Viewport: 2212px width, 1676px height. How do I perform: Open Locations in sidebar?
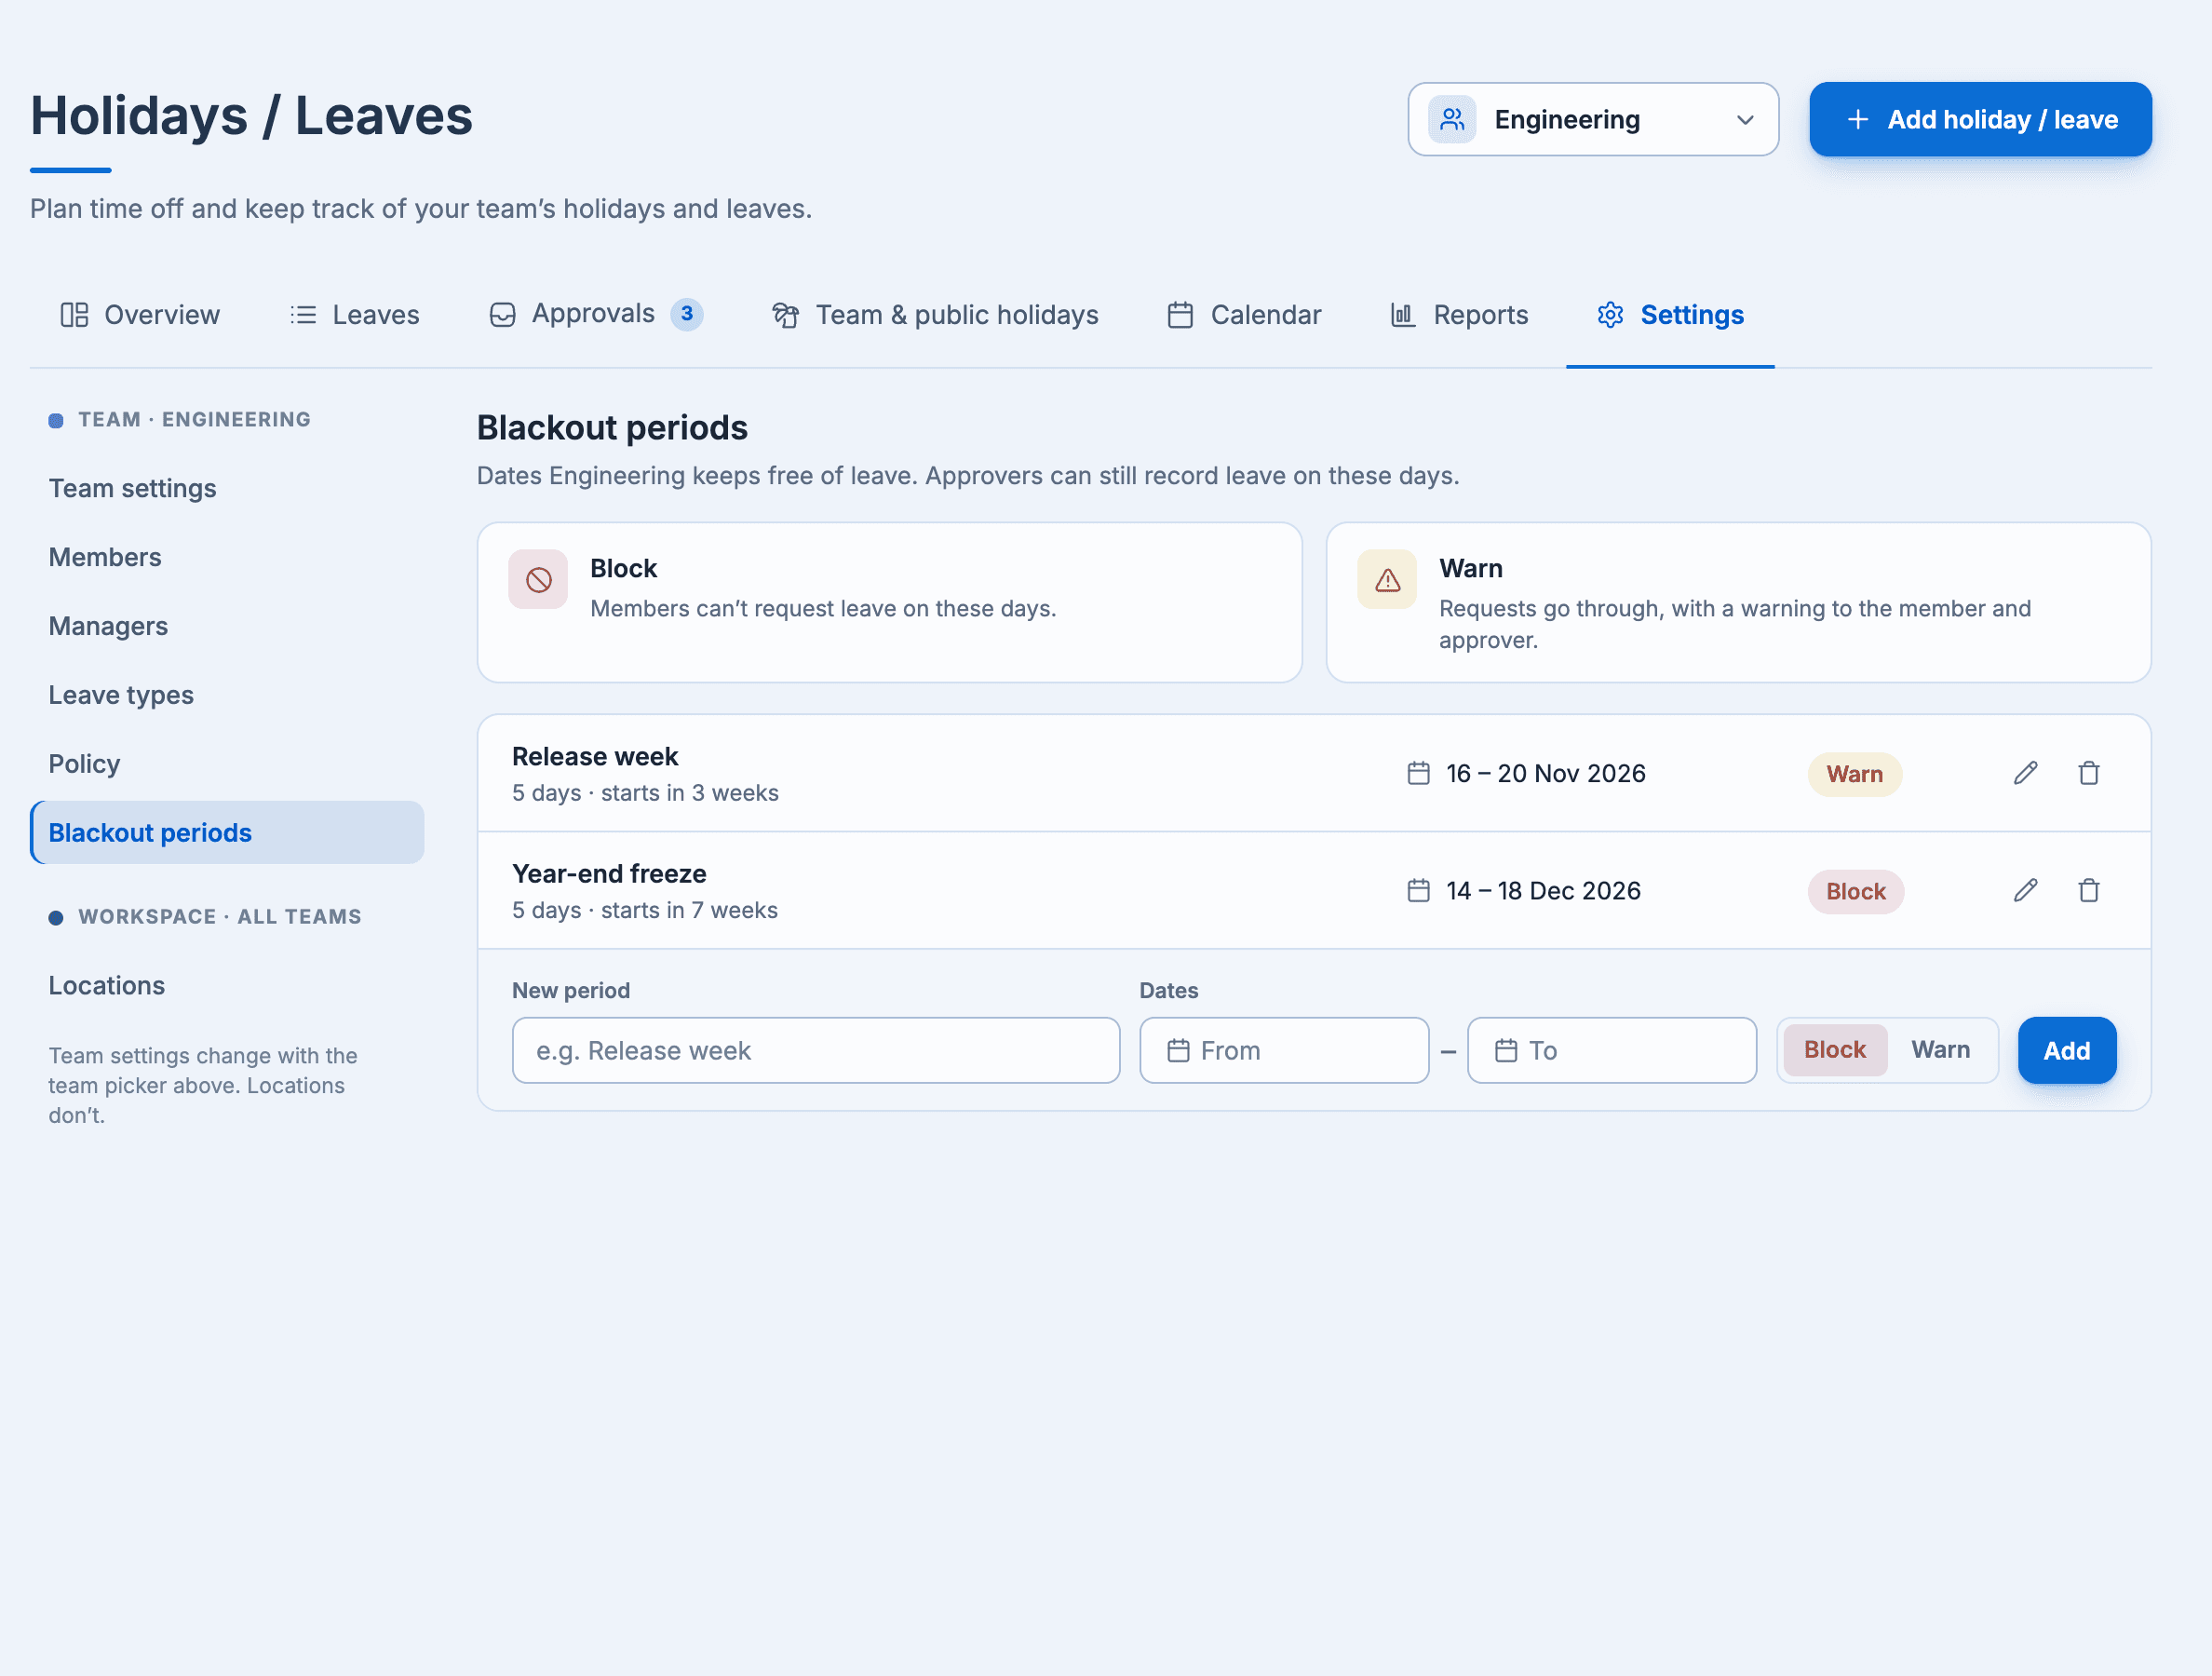tap(227, 986)
